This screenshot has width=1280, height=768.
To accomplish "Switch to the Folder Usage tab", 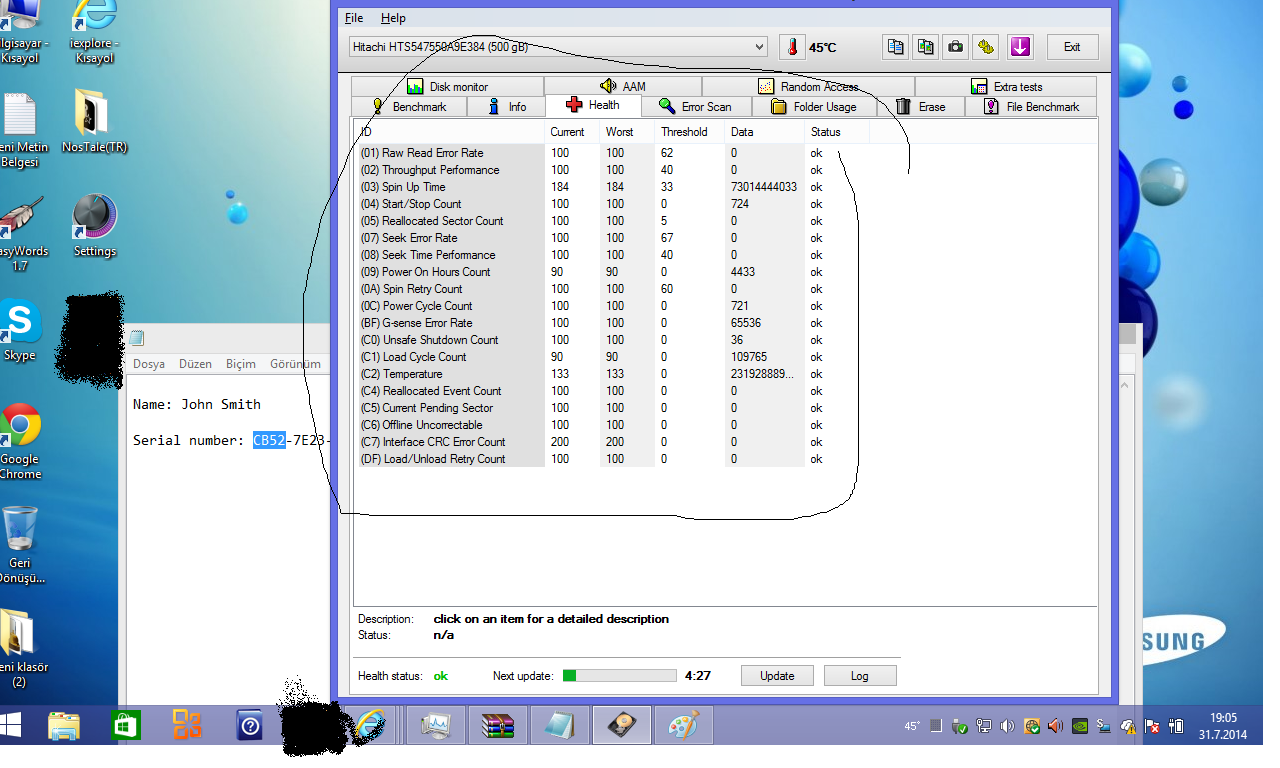I will 813,106.
